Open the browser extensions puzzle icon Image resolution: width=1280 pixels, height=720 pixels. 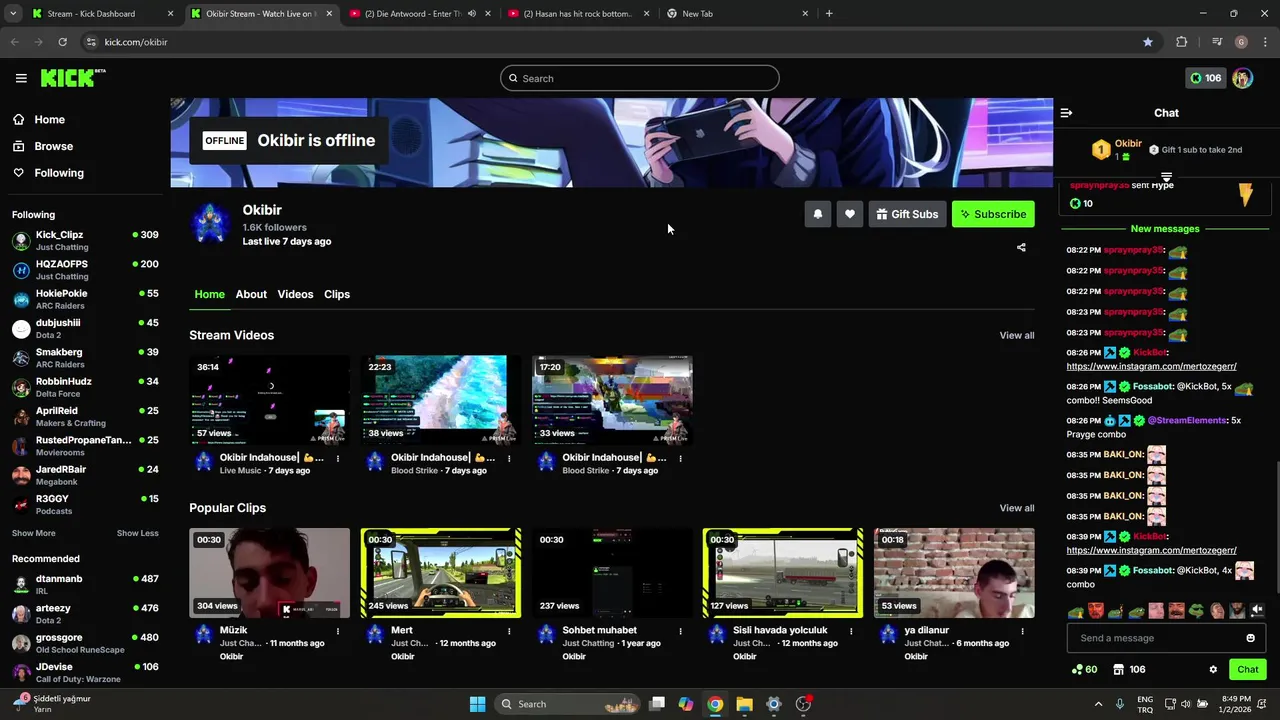tap(1182, 42)
